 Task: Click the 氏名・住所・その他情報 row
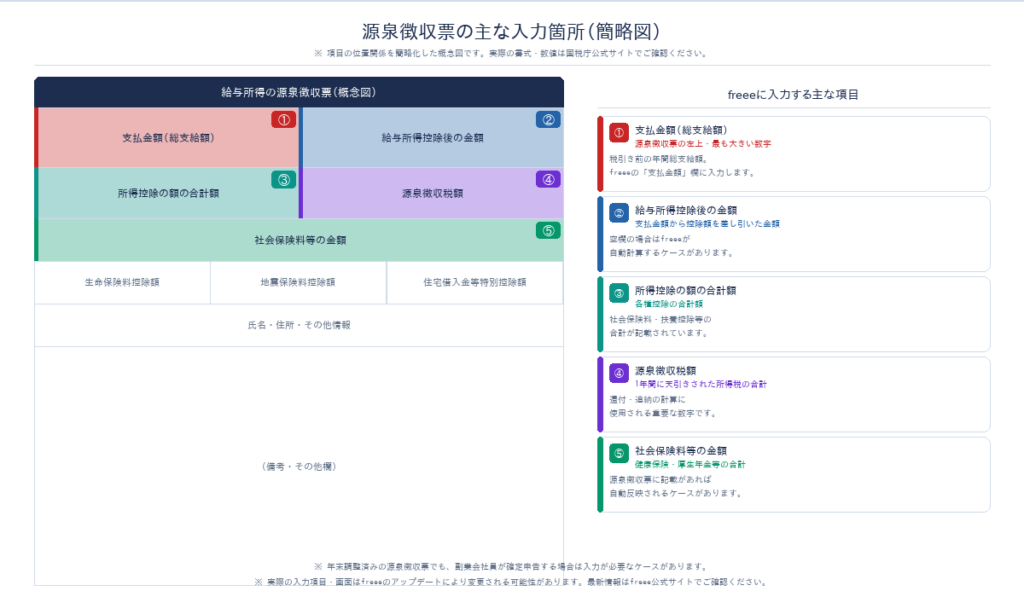click(x=300, y=325)
